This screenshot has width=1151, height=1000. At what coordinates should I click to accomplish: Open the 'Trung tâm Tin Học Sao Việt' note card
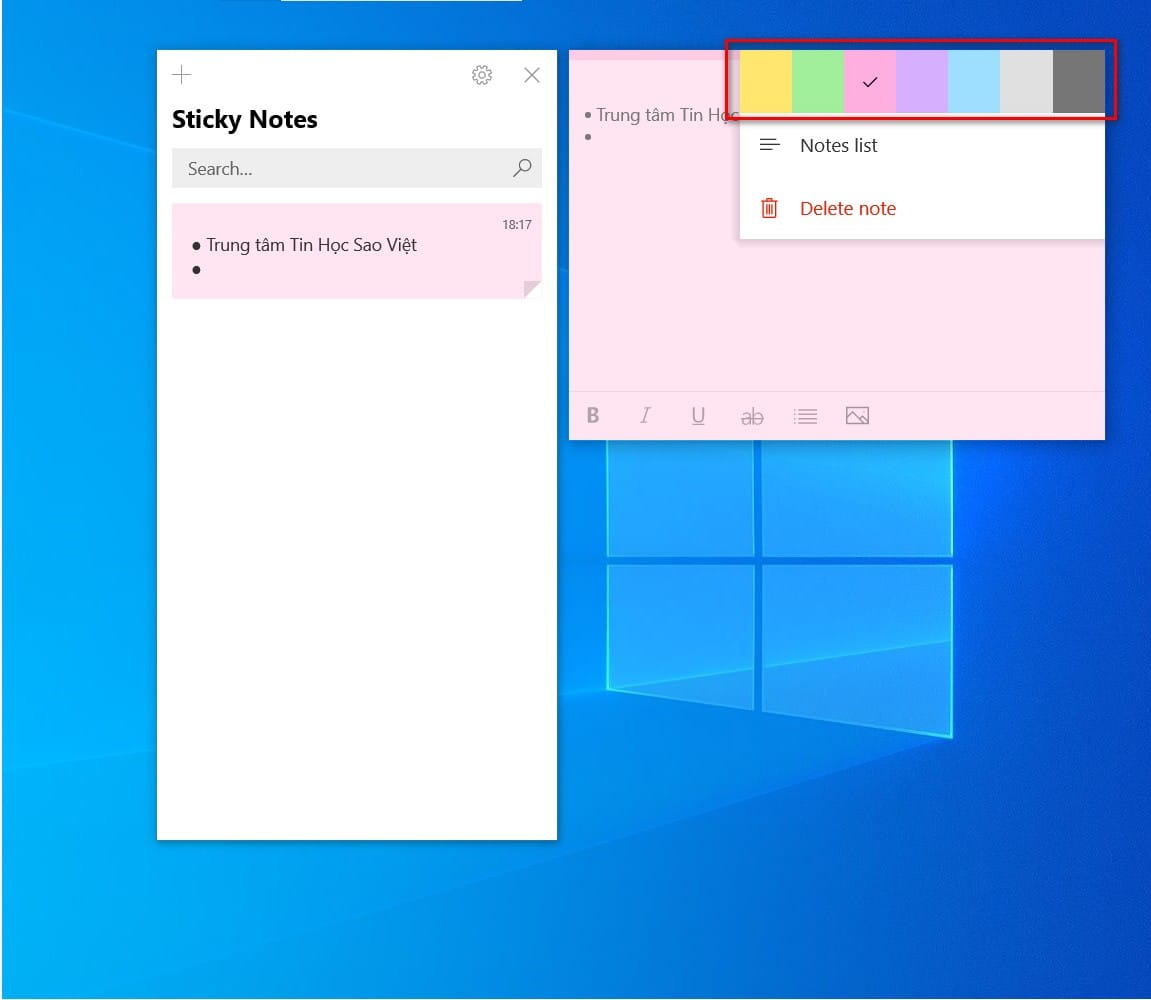click(357, 251)
